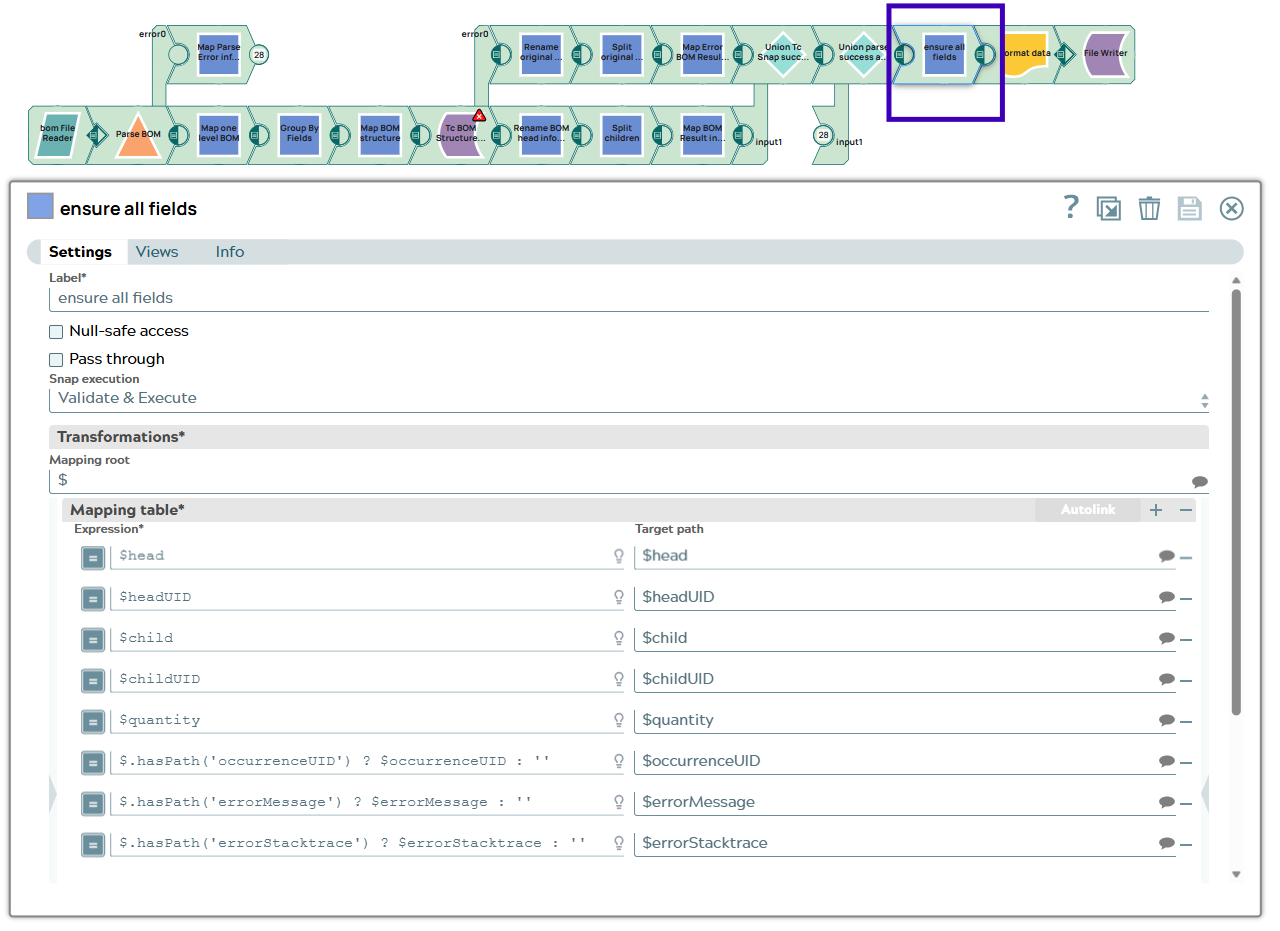Select the Map Error BOM Result snap
The width and height of the screenshot is (1280, 931).
(x=703, y=53)
